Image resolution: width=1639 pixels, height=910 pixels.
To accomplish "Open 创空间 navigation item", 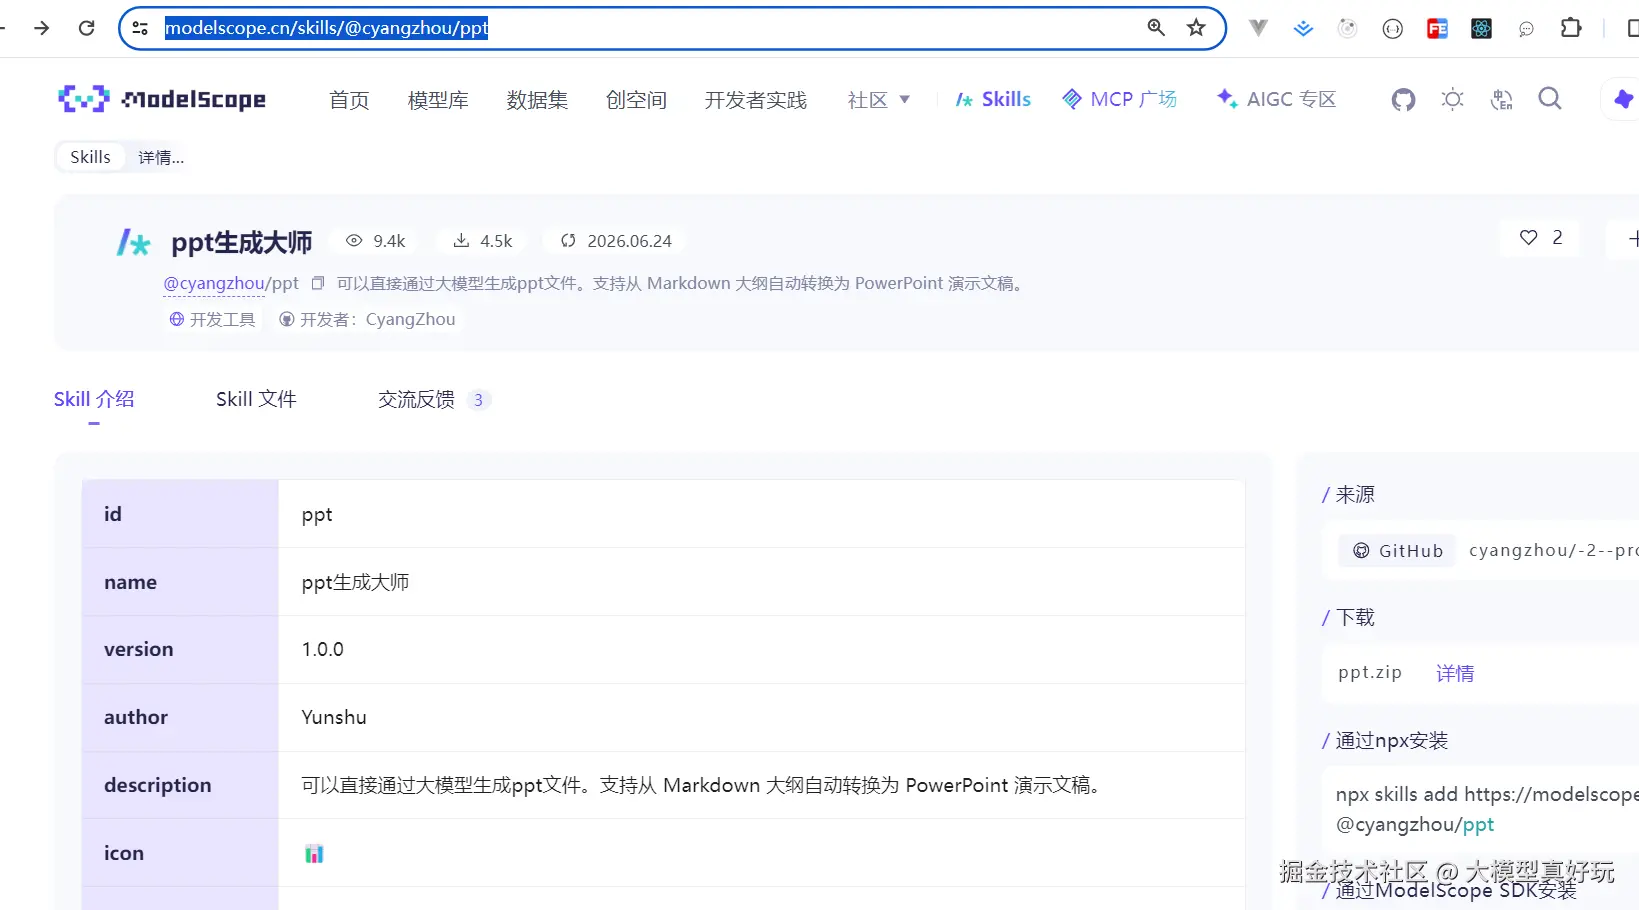I will 636,100.
